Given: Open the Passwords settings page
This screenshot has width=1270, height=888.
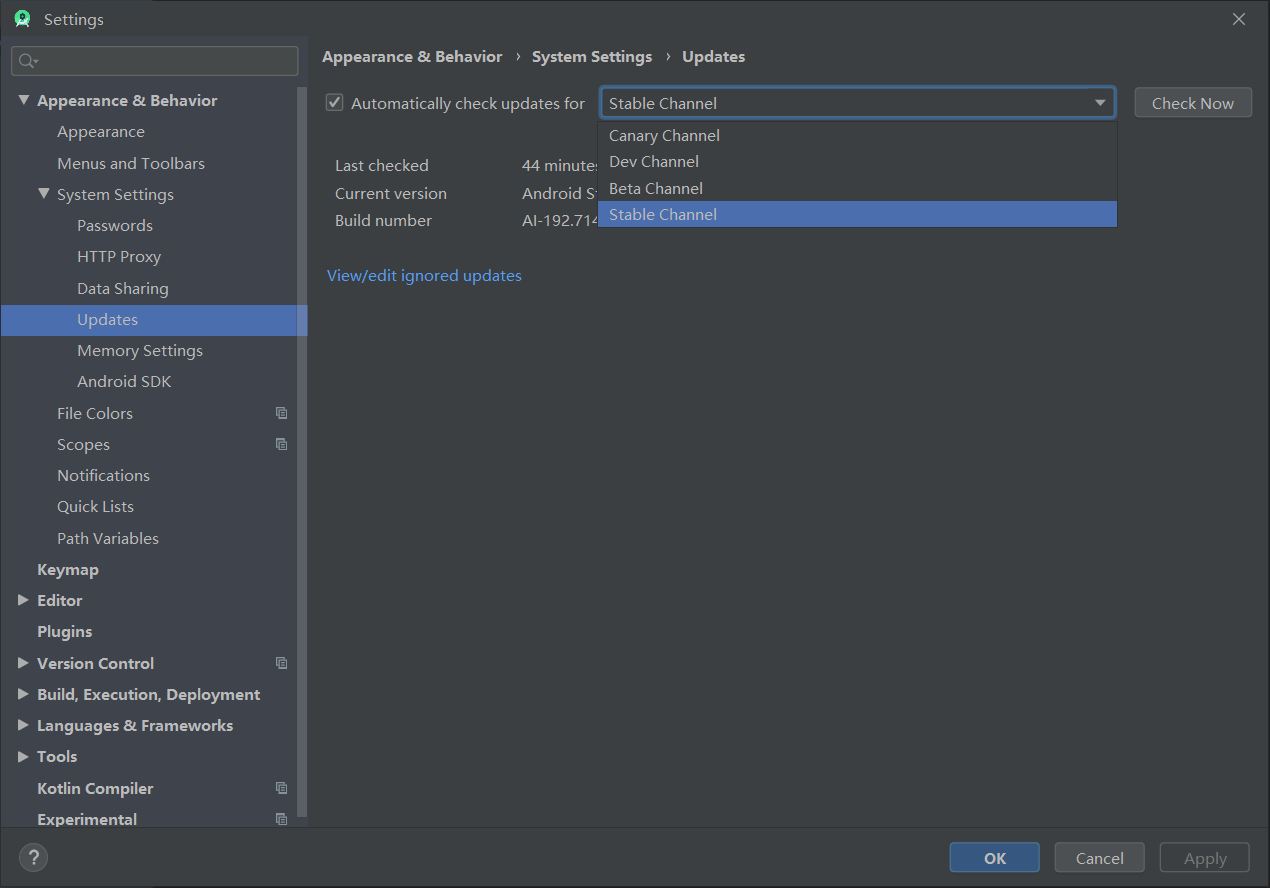Looking at the screenshot, I should click(115, 225).
